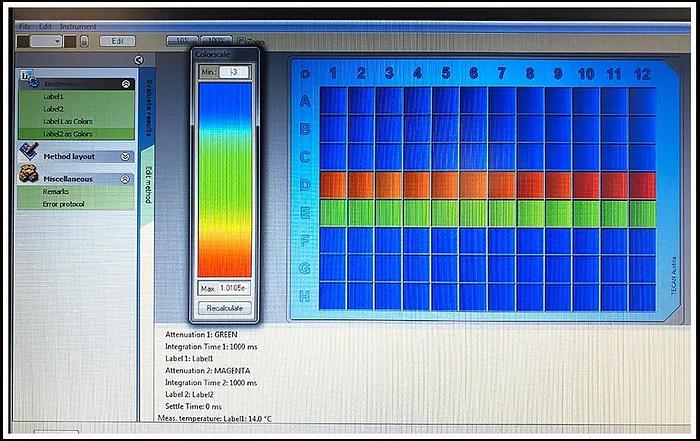Image resolution: width=700 pixels, height=441 pixels.
Task: Collapse the left sidebar with arrow icon
Action: [x=138, y=60]
